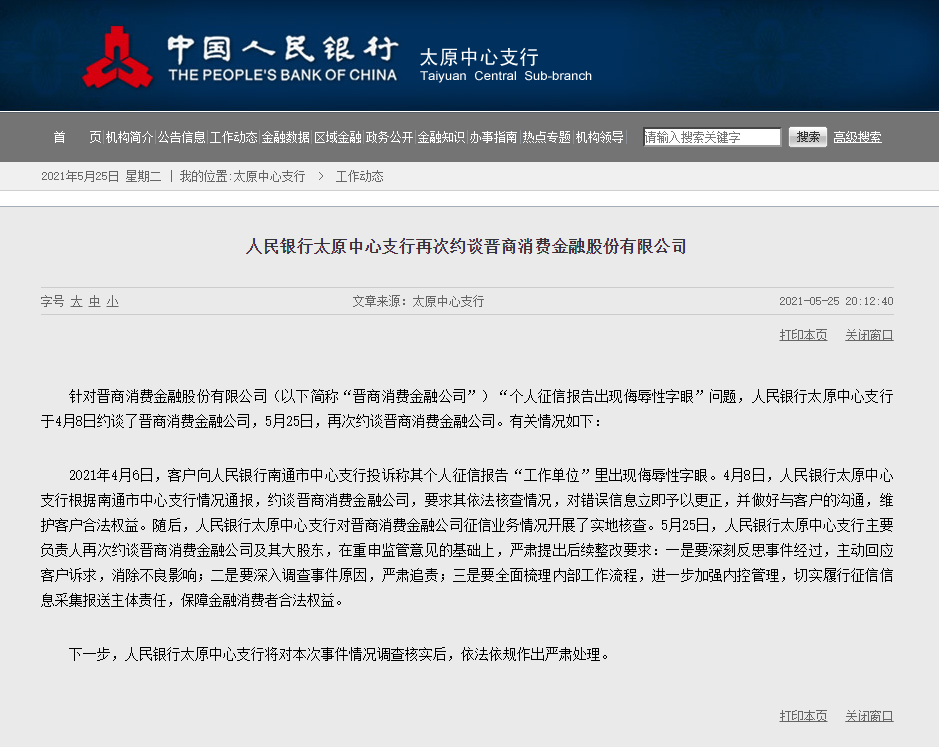Set font size to 中
Screen dimensions: 939x747
point(94,301)
